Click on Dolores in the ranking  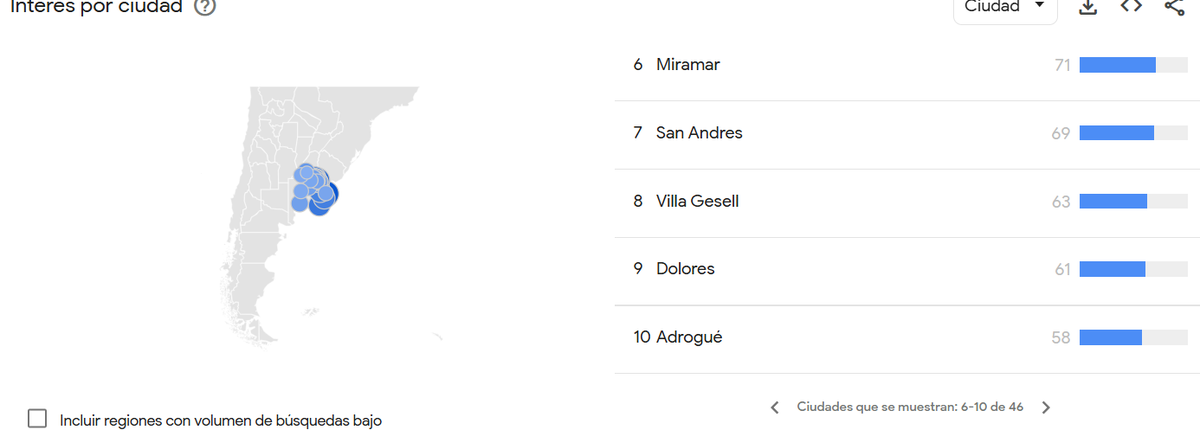(685, 269)
